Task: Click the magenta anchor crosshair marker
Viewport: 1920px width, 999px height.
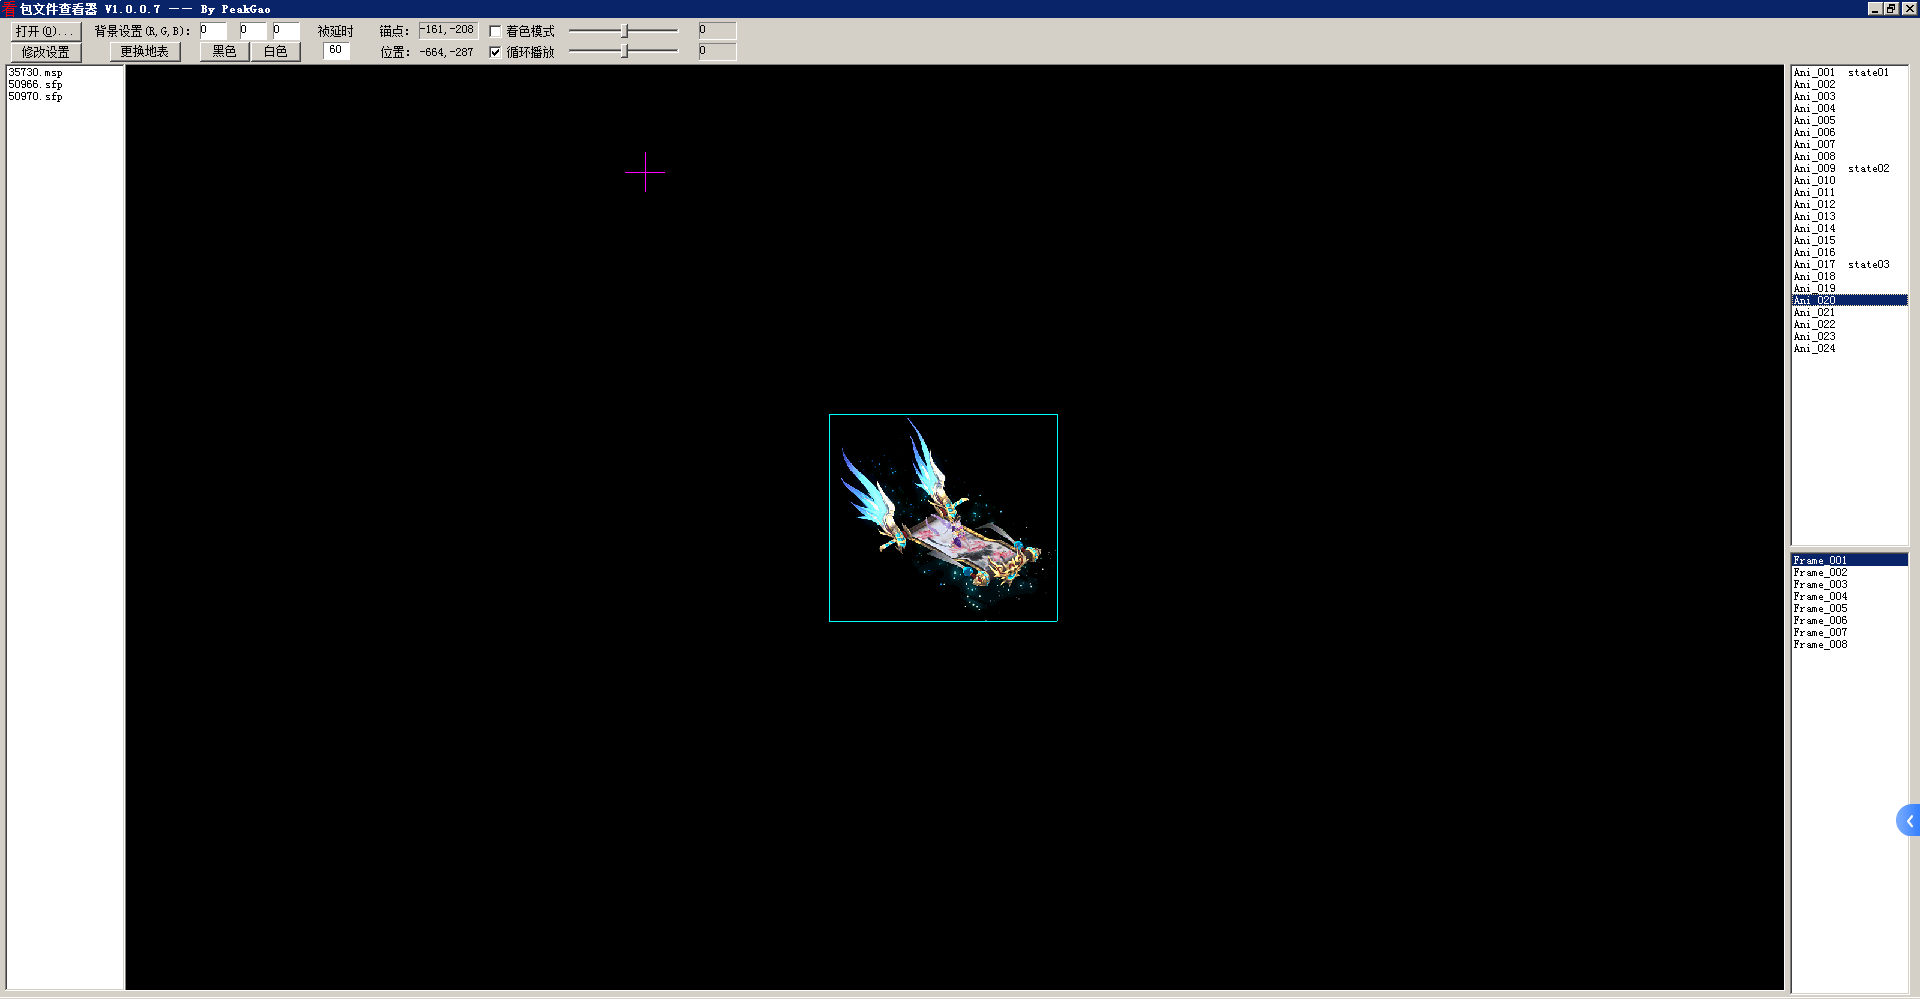Action: 645,172
